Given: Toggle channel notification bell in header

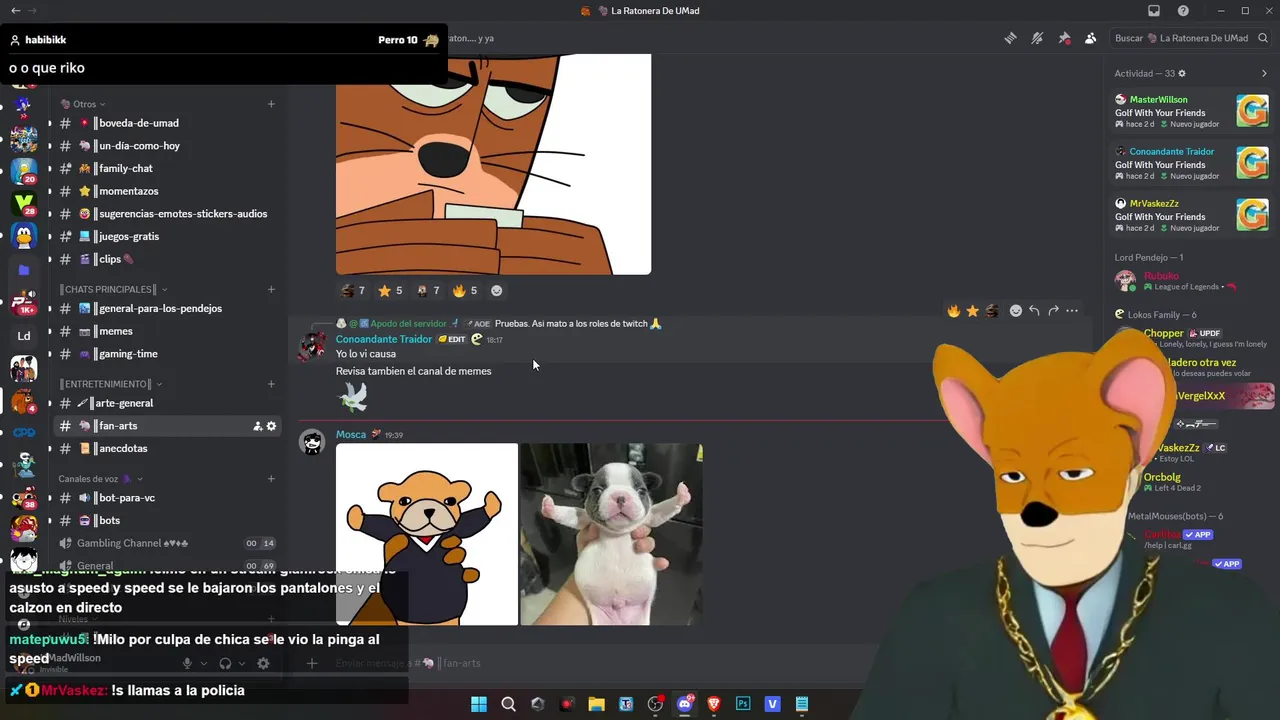Looking at the screenshot, I should pos(1037,38).
